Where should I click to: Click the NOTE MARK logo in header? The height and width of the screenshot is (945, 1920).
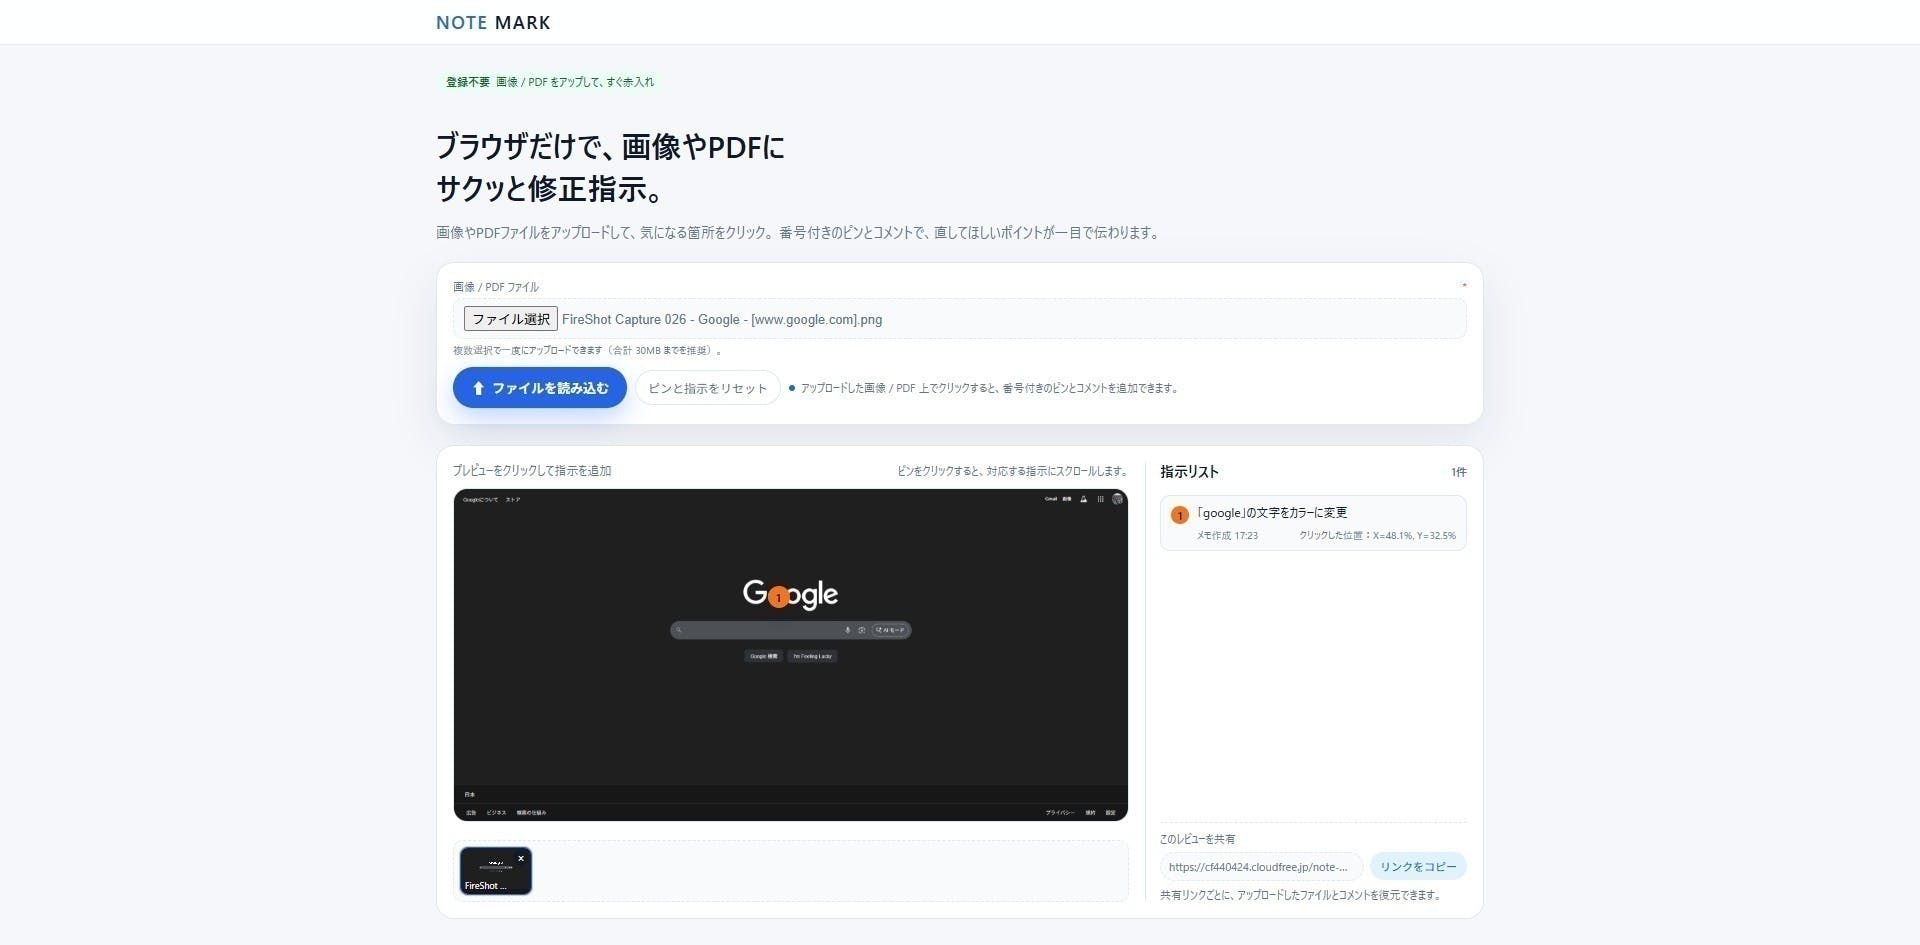(x=493, y=22)
